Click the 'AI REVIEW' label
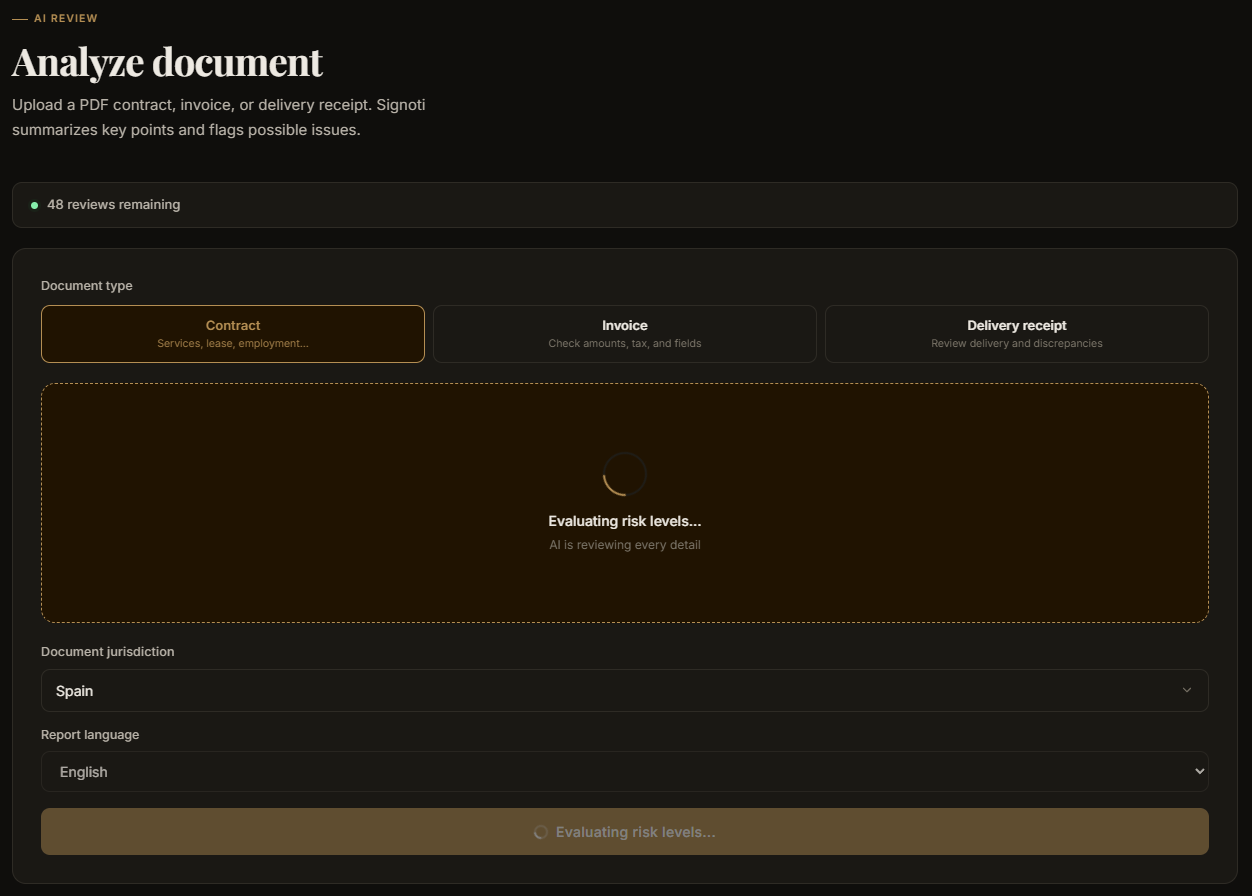This screenshot has height=896, width=1252. pyautogui.click(x=66, y=18)
